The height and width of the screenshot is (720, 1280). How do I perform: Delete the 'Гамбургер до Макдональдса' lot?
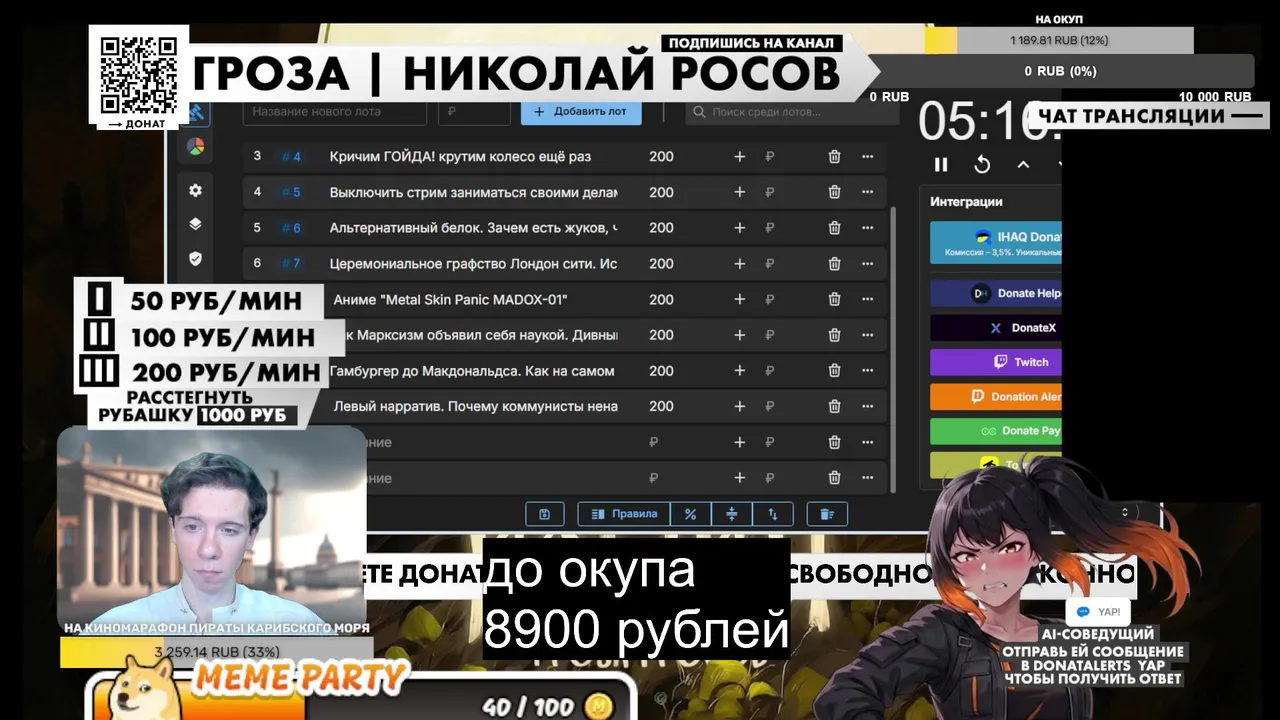click(x=834, y=371)
